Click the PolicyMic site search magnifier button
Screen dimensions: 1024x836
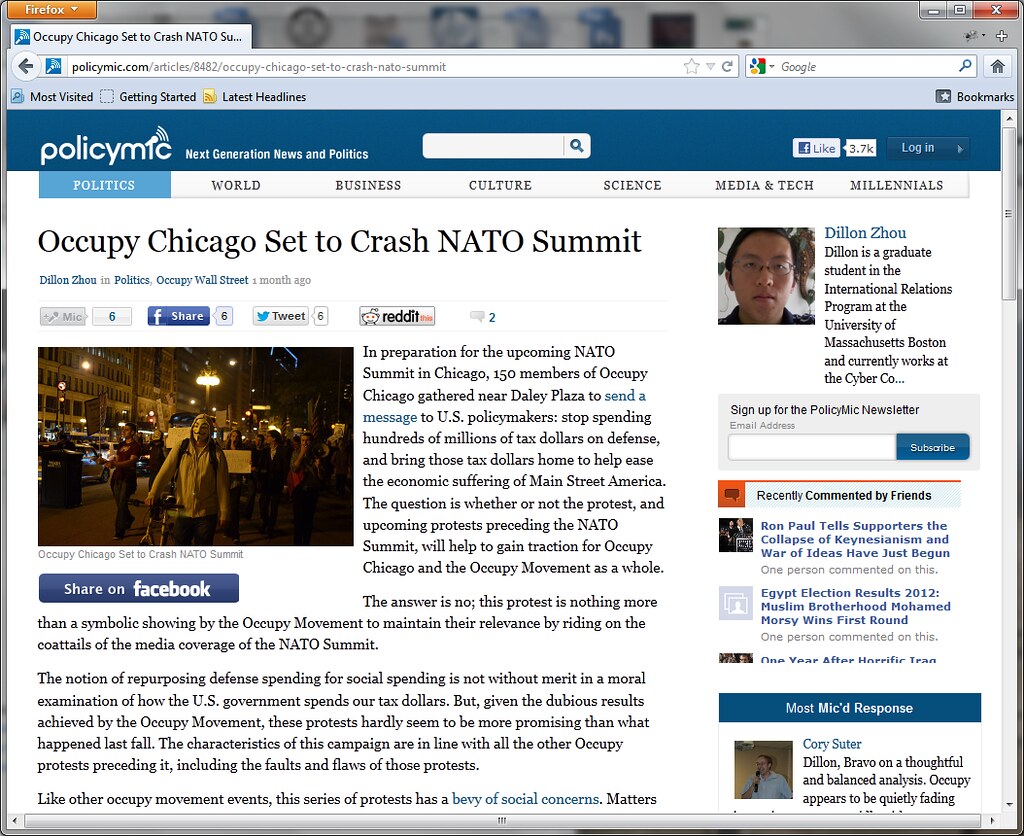click(577, 146)
